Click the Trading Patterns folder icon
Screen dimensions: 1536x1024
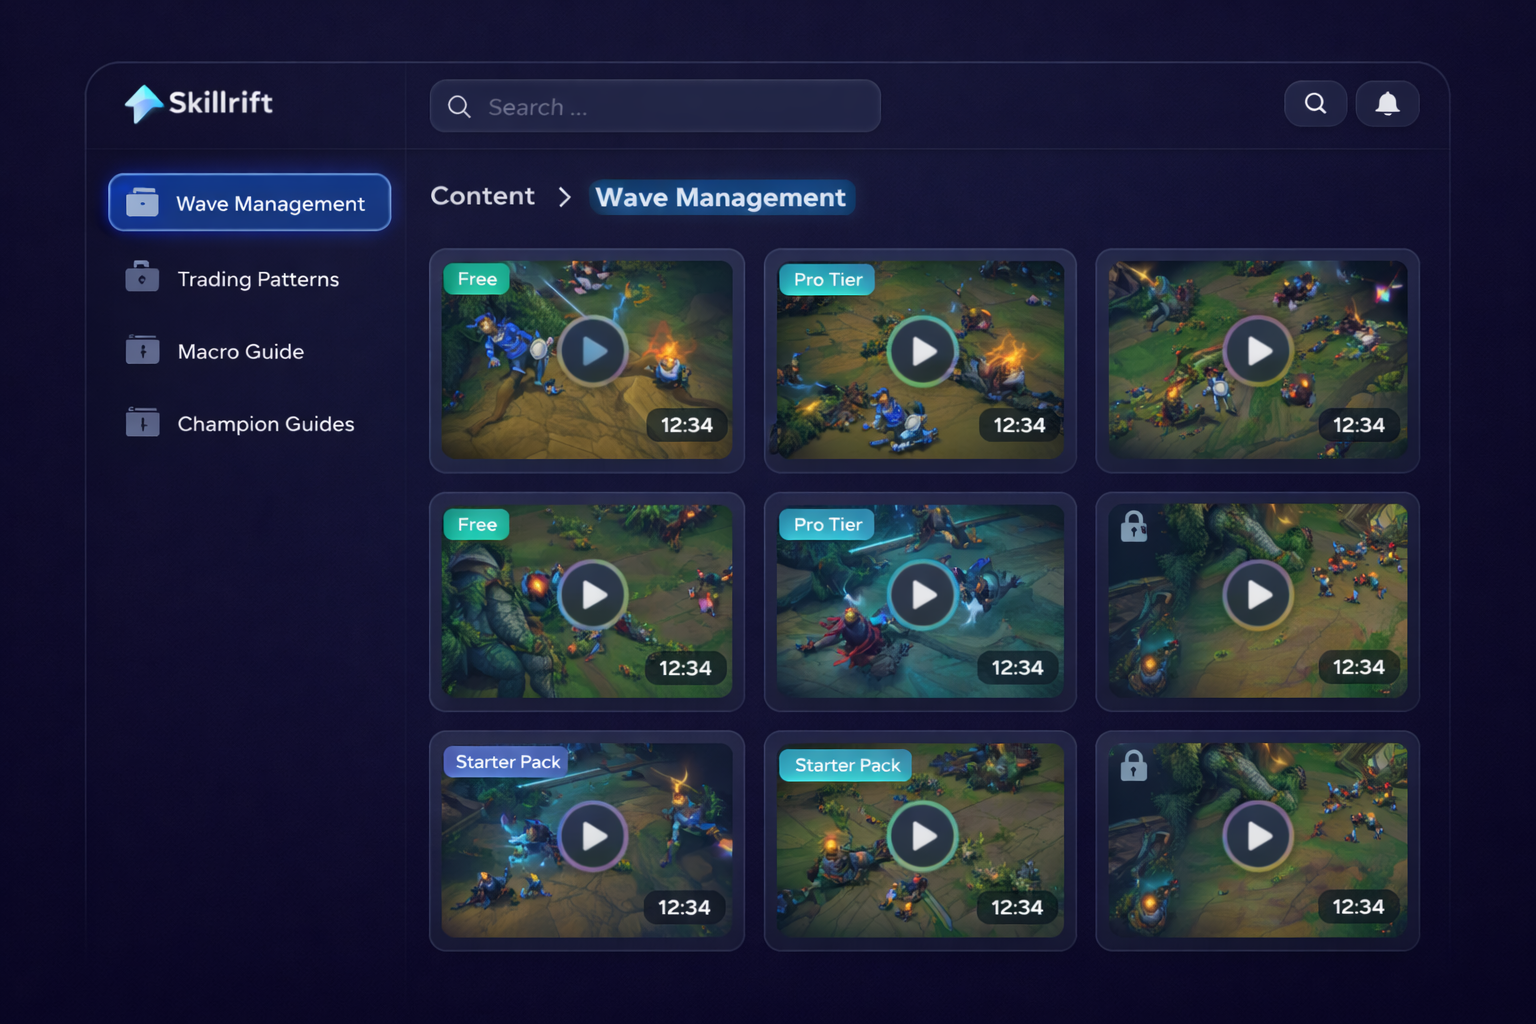[x=142, y=277]
